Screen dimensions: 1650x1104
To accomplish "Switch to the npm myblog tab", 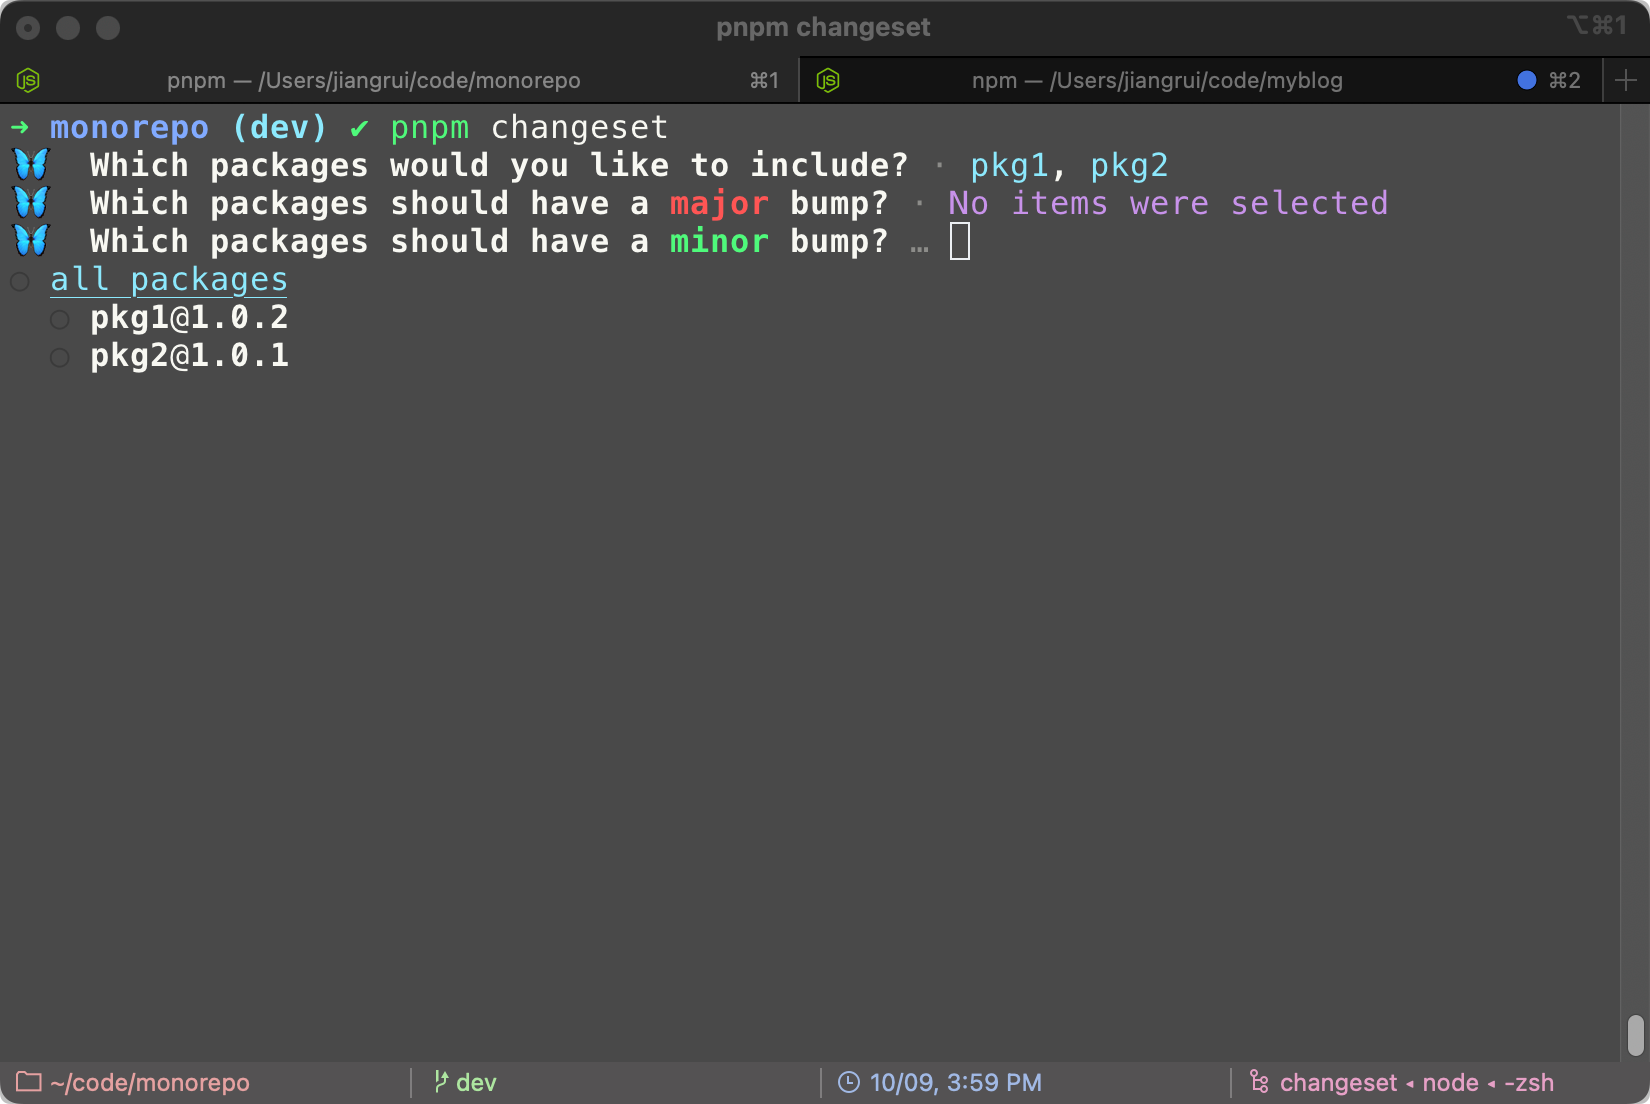I will 1200,80.
